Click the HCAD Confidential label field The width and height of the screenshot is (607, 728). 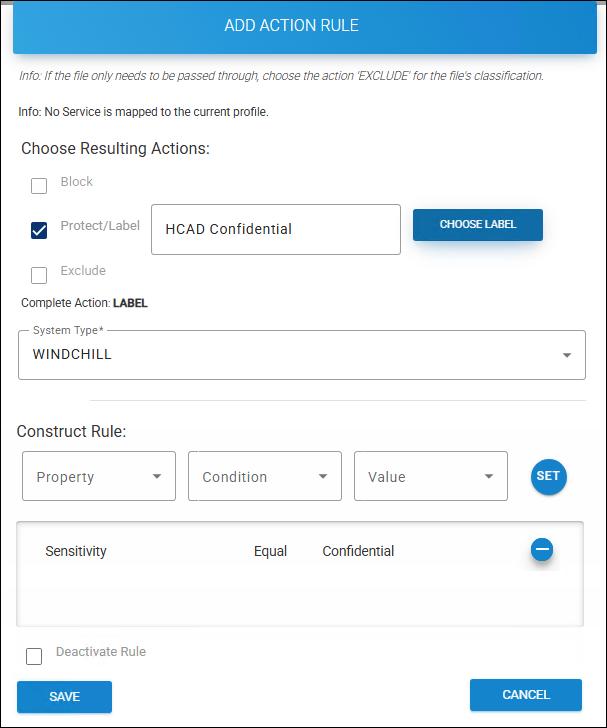pyautogui.click(x=275, y=230)
